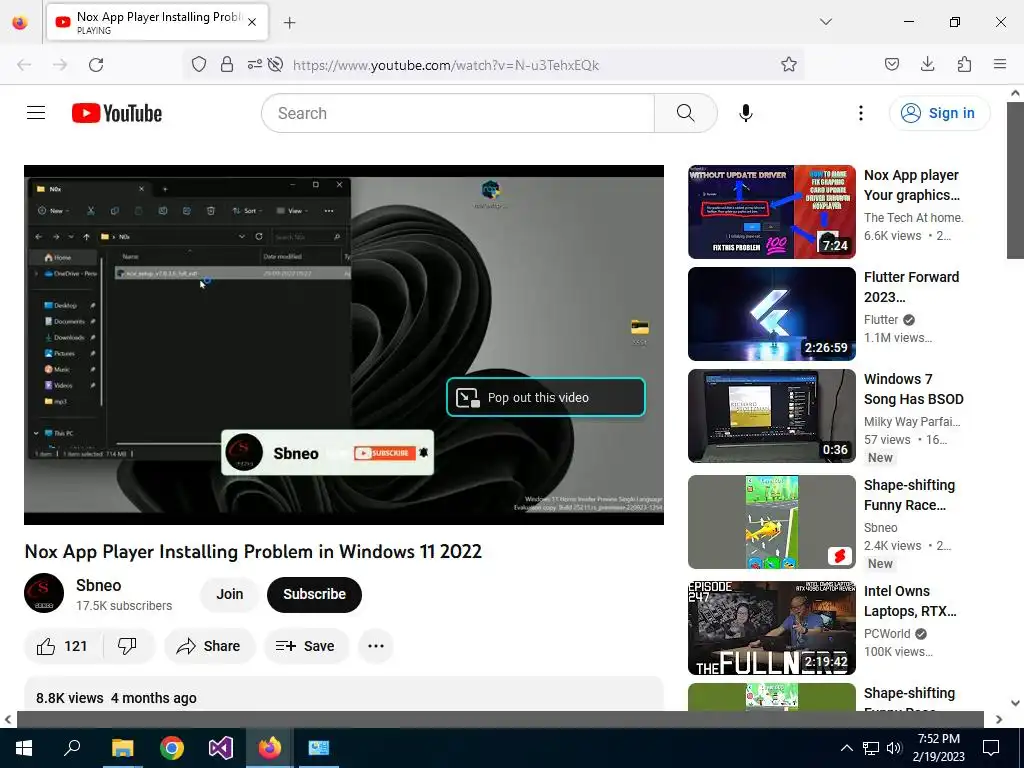Open more actions ellipsis under the video

(x=376, y=646)
